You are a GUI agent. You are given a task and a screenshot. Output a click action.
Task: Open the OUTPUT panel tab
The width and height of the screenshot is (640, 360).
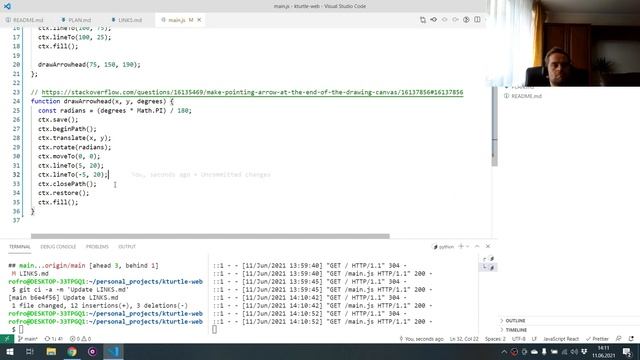point(127,247)
